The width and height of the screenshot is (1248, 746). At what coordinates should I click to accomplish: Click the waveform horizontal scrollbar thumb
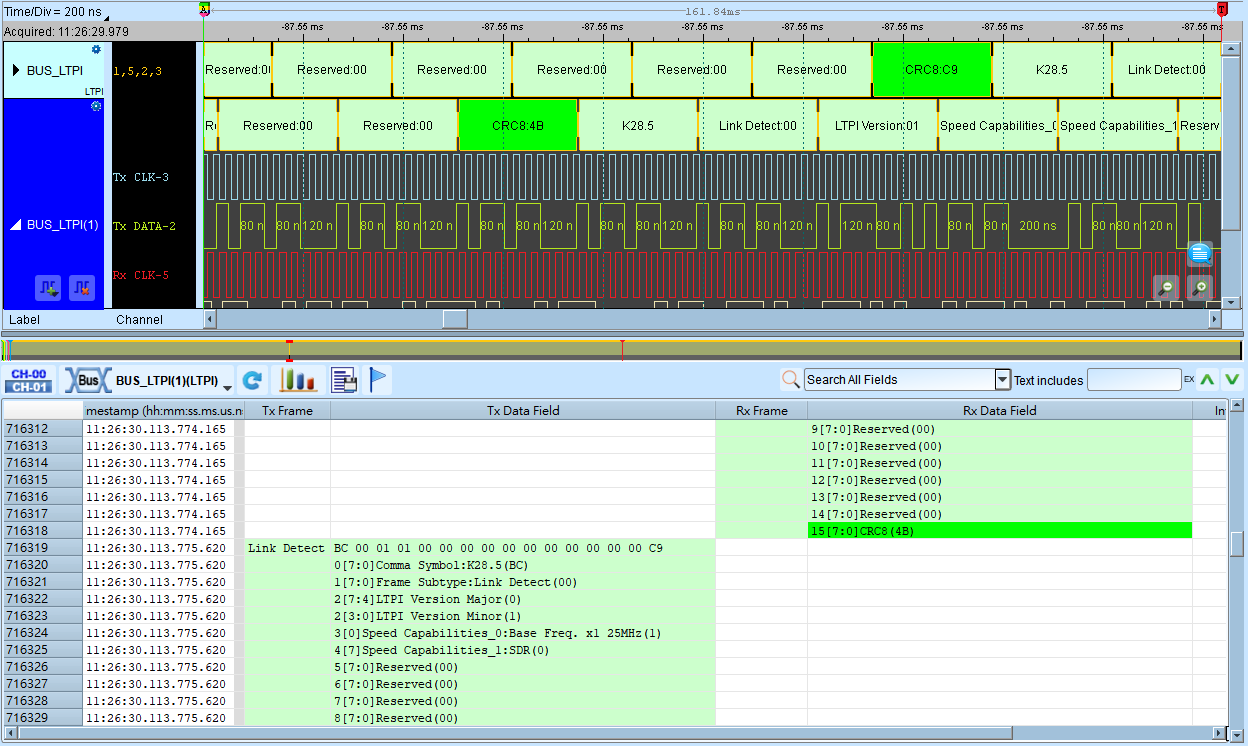(455, 319)
